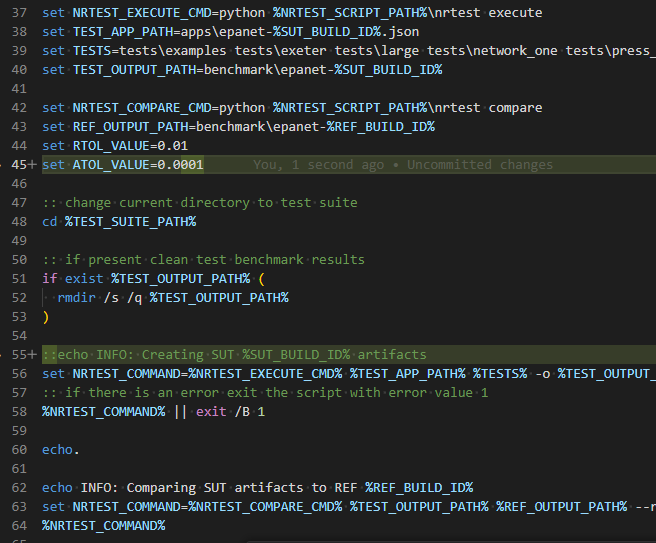This screenshot has height=543, width=656.
Task: Select line number 58 in the gutter
Action: [x=19, y=412]
